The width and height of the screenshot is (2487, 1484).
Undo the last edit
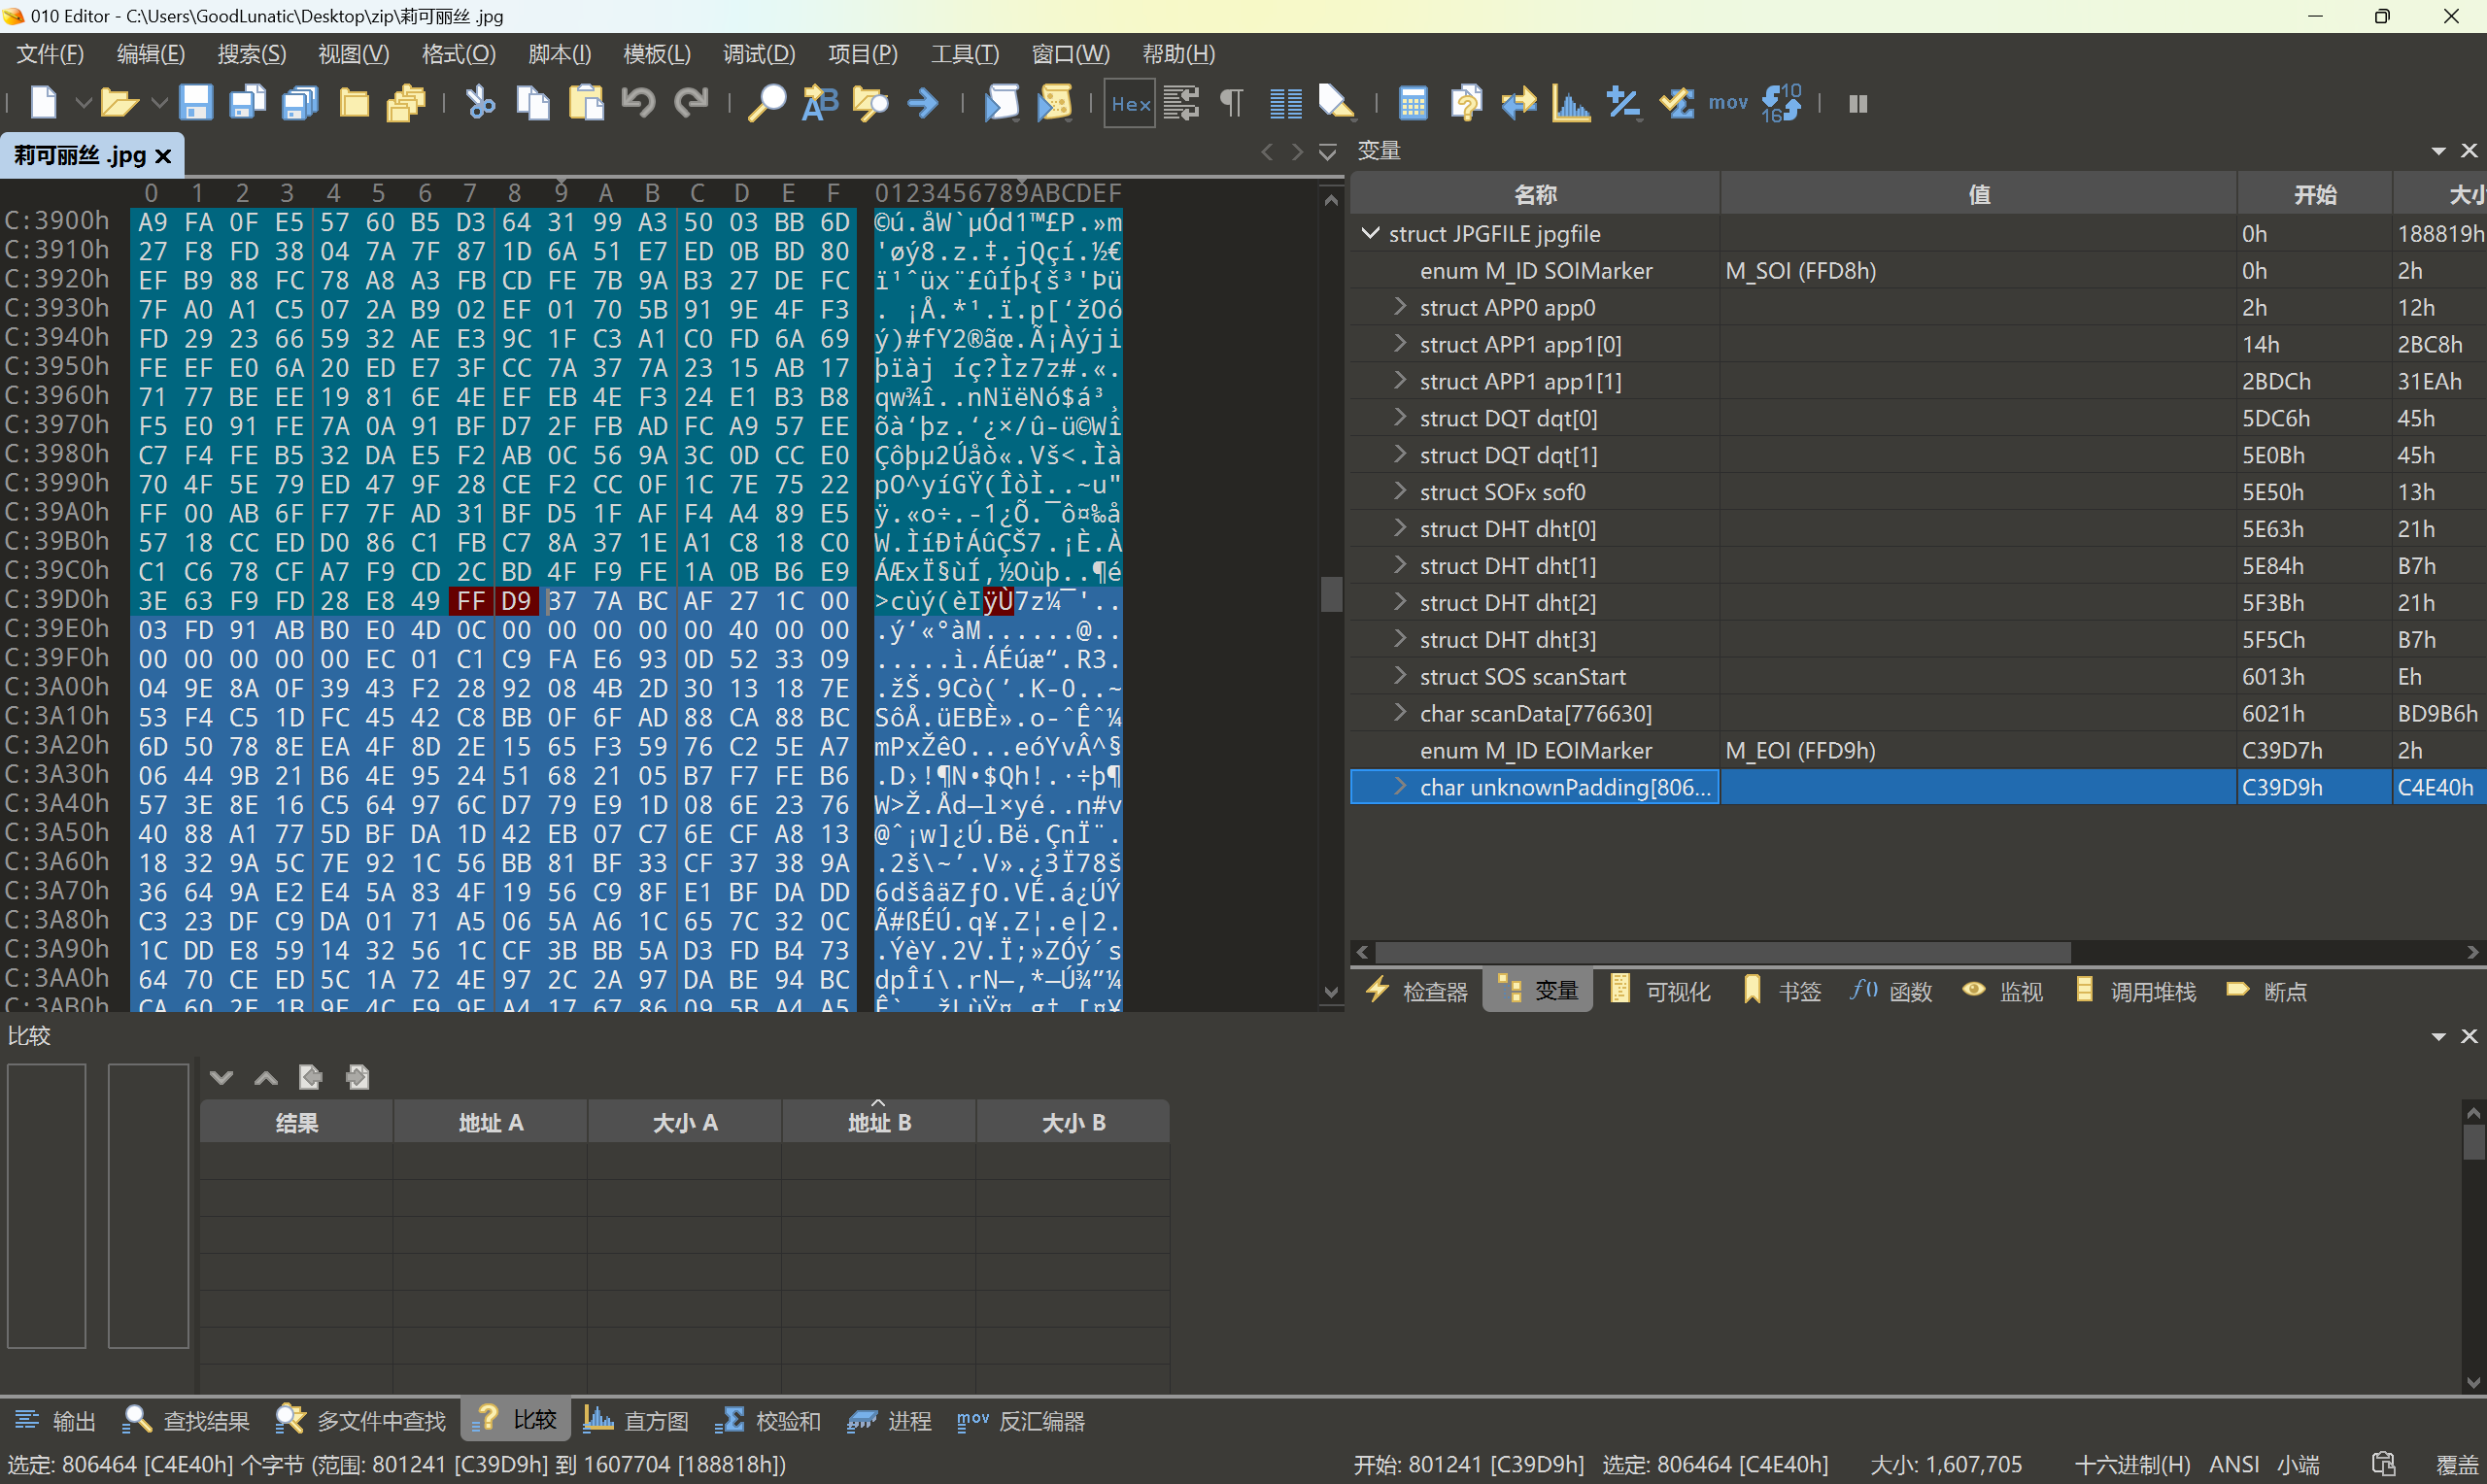638,102
